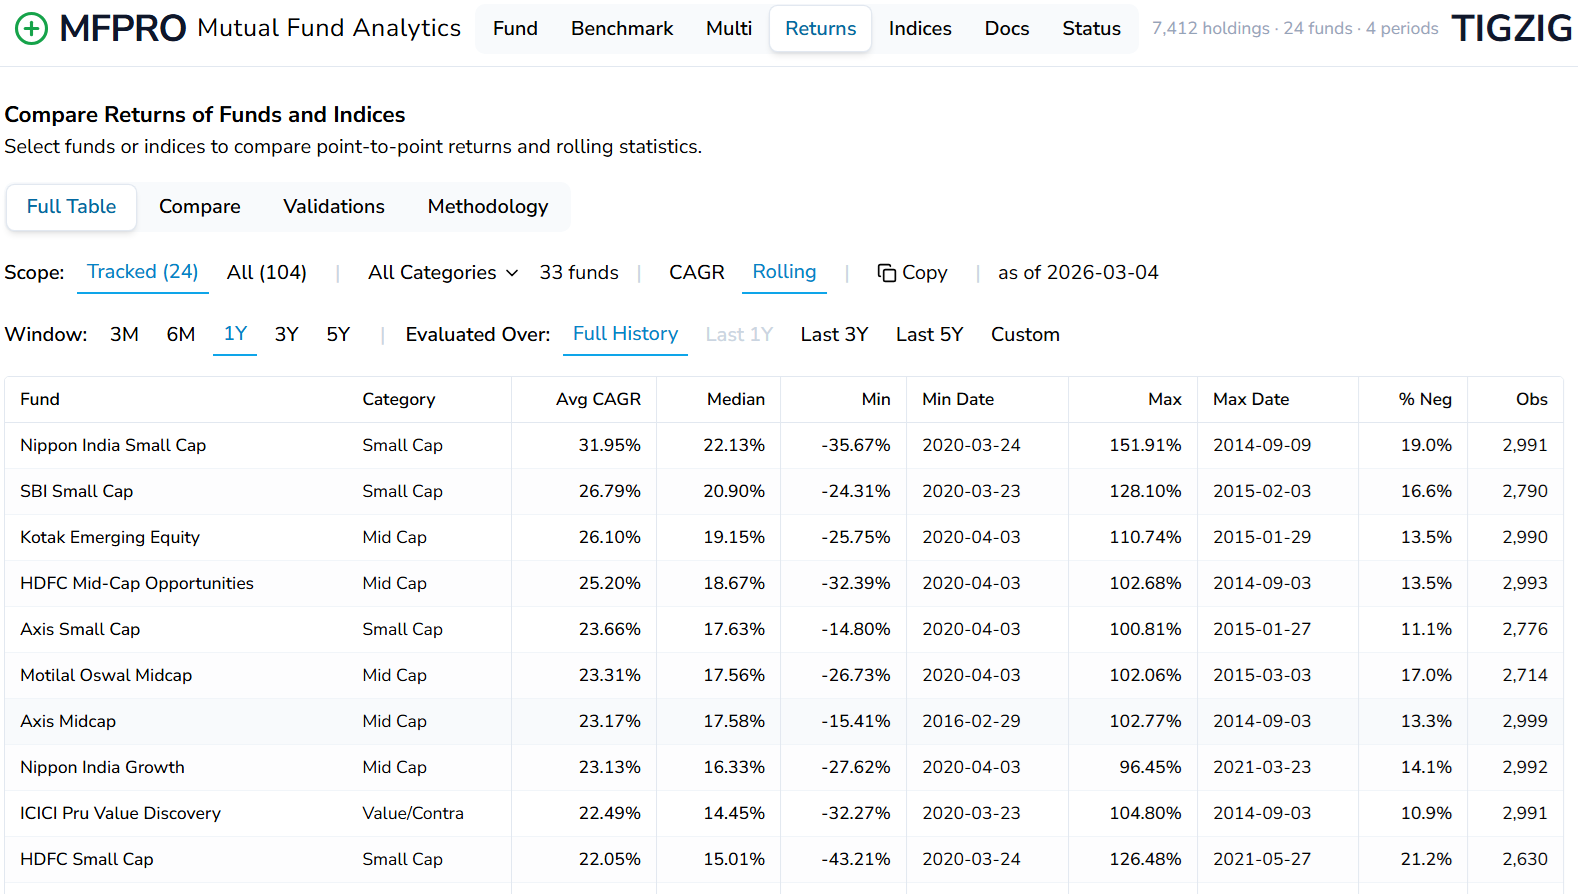The image size is (1578, 894).
Task: Switch to the Compare sub-tab
Action: 200,207
